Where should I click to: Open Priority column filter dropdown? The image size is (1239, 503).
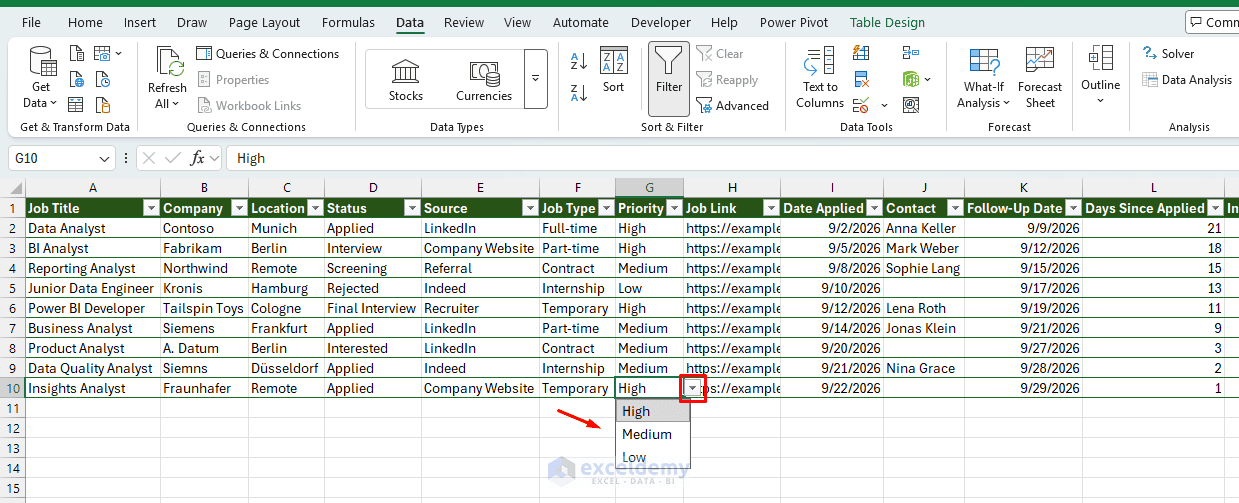673,208
